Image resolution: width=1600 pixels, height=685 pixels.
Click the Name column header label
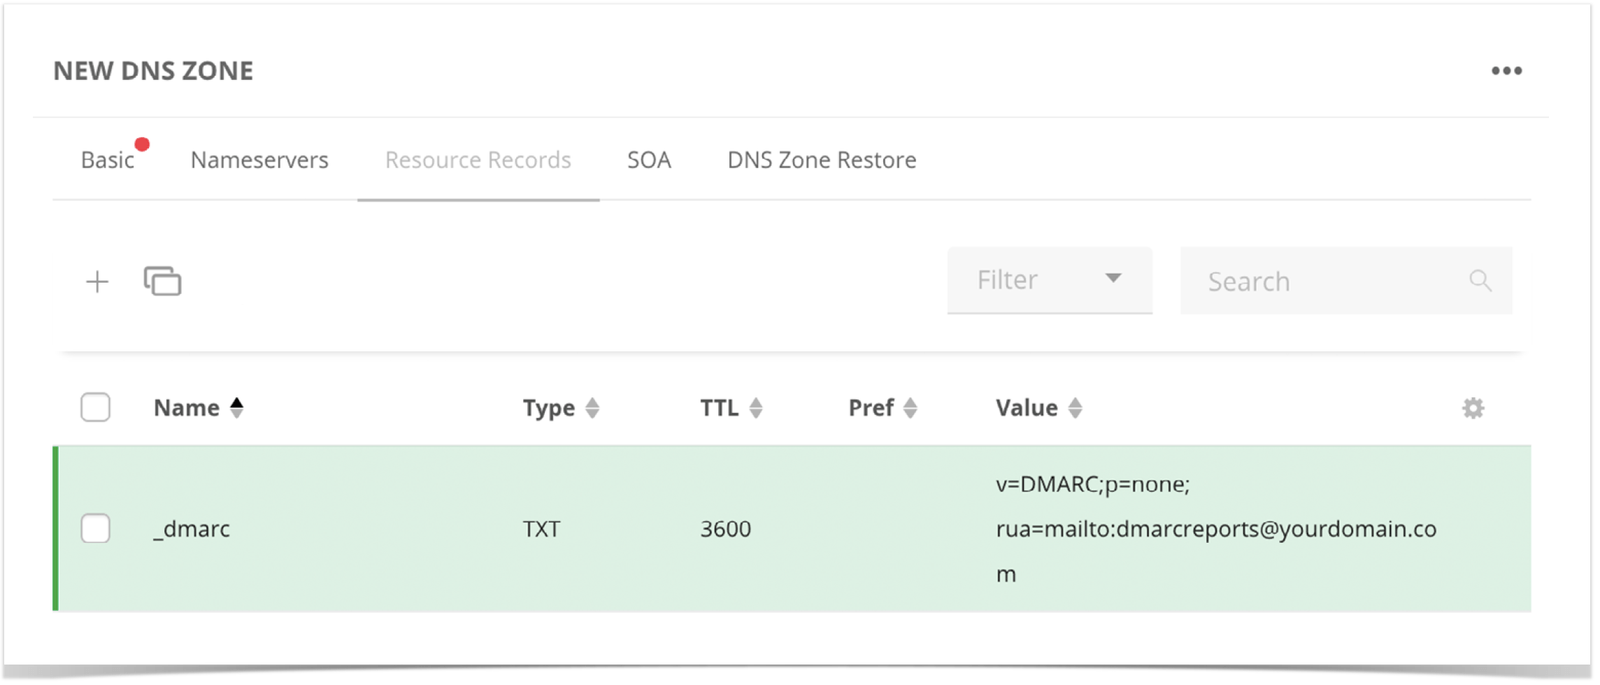(186, 408)
